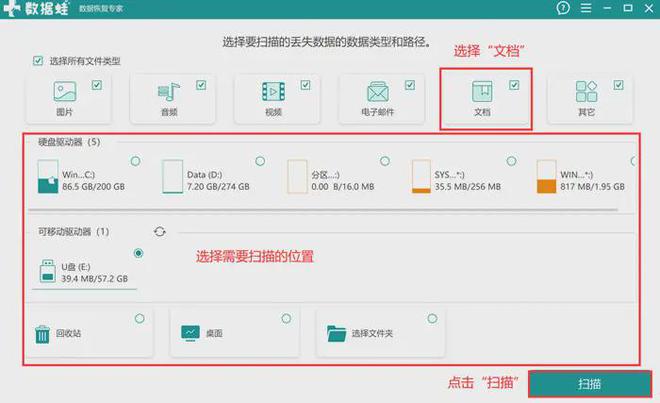
Task: Toggle the 文档 file type checkbox
Action: [x=514, y=85]
